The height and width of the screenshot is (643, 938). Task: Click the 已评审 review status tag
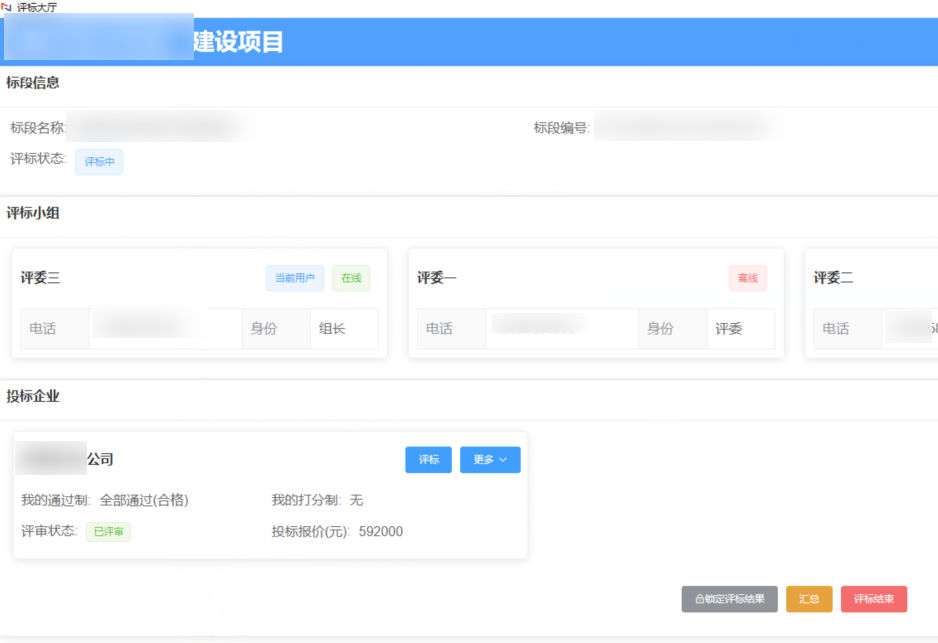[x=108, y=532]
